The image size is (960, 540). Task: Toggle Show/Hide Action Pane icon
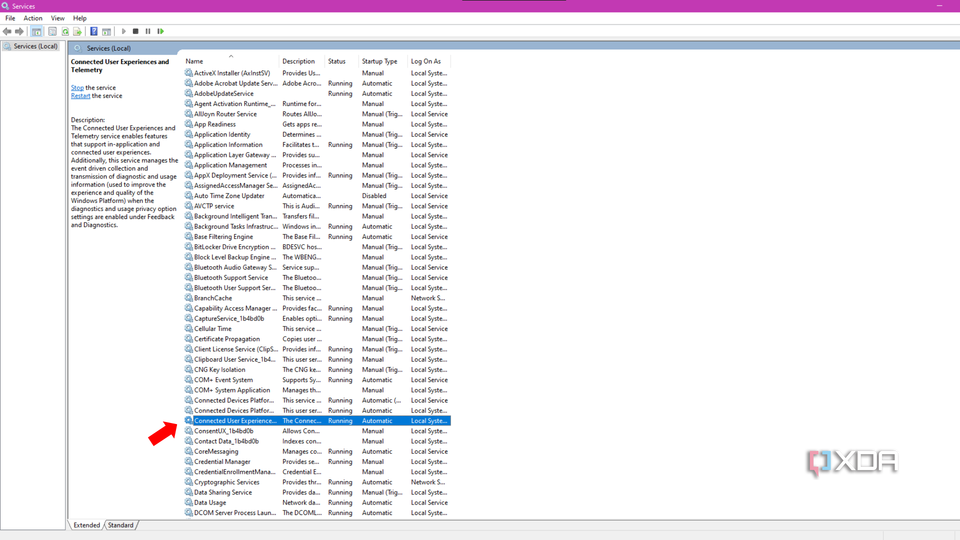[107, 31]
